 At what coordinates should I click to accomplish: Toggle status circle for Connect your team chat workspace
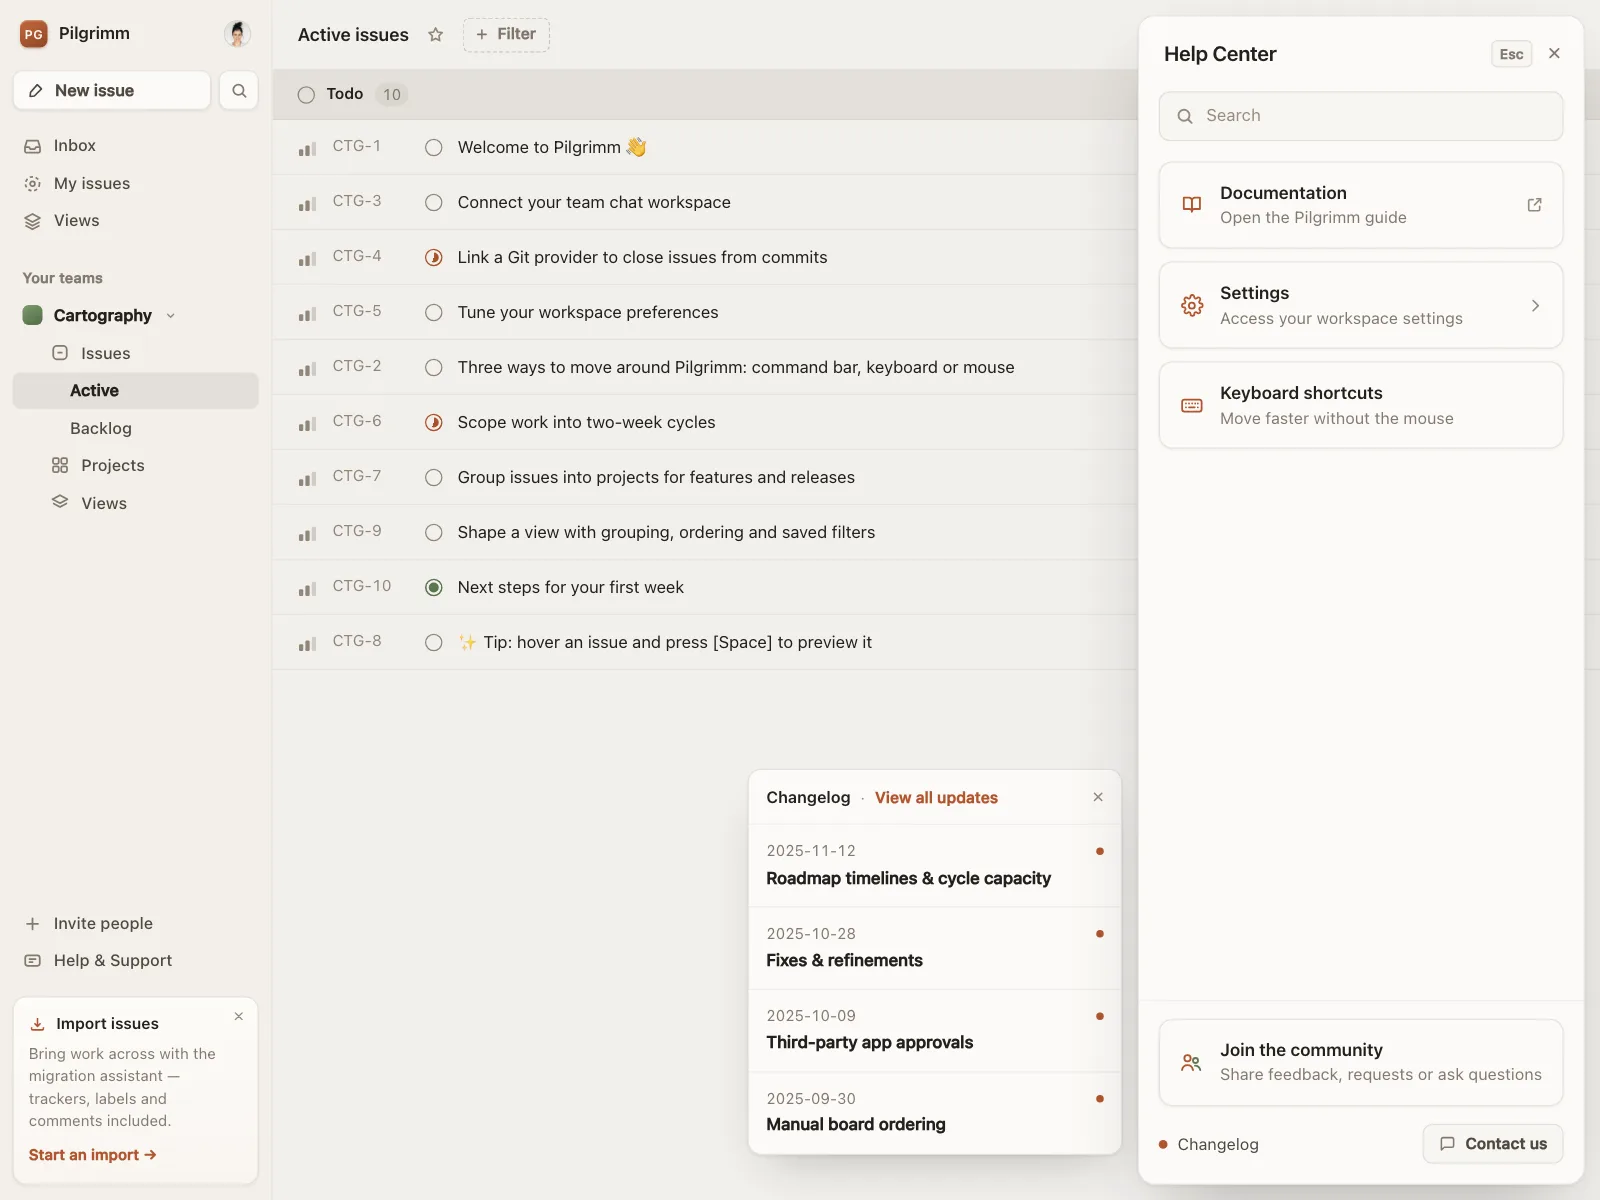[433, 203]
